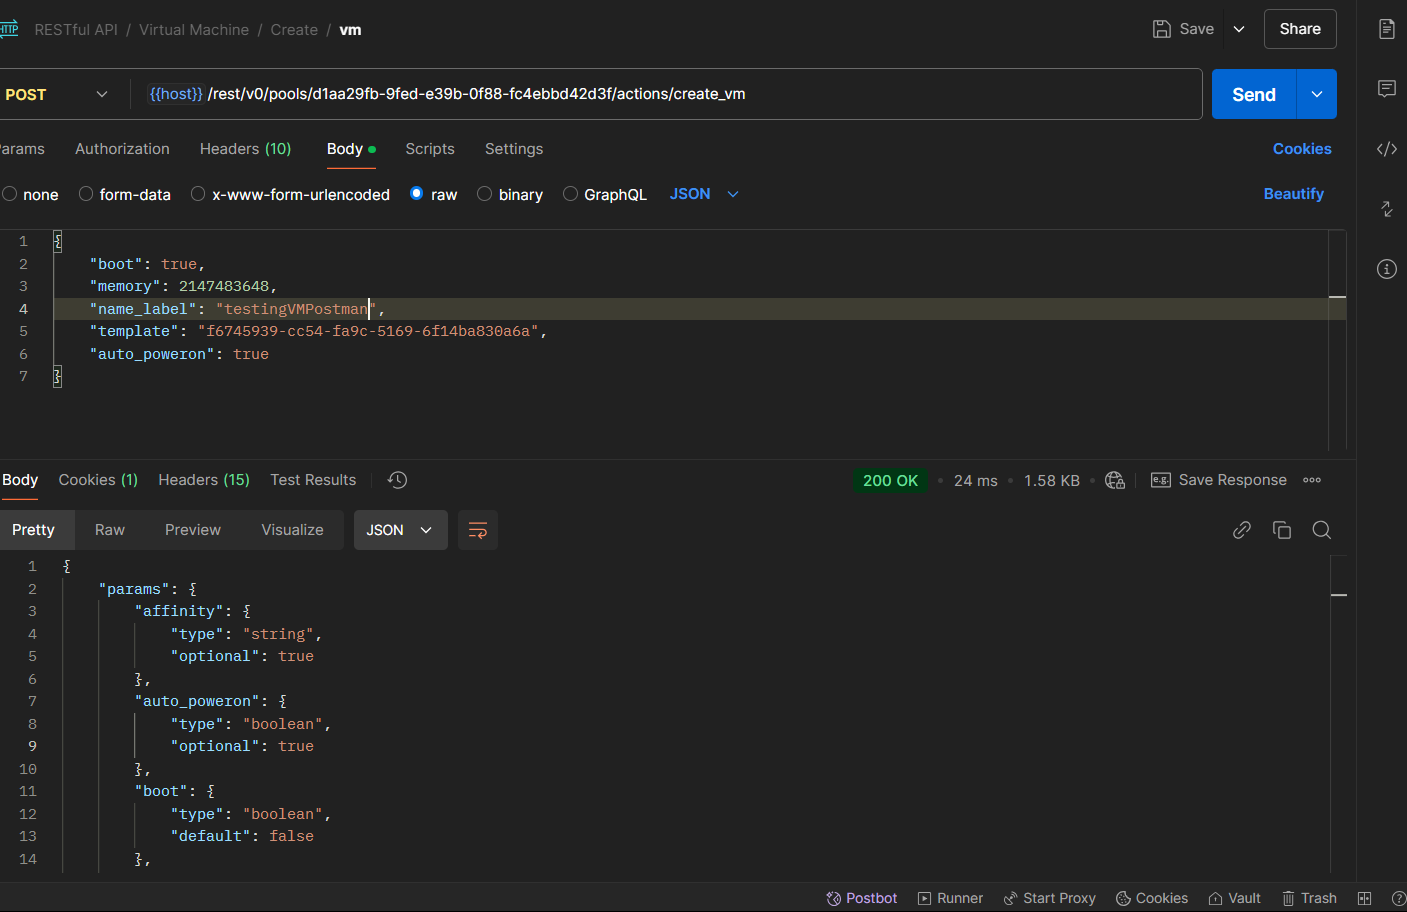This screenshot has height=912, width=1407.
Task: Open the documentation icon in right sidebar
Action: click(1386, 29)
